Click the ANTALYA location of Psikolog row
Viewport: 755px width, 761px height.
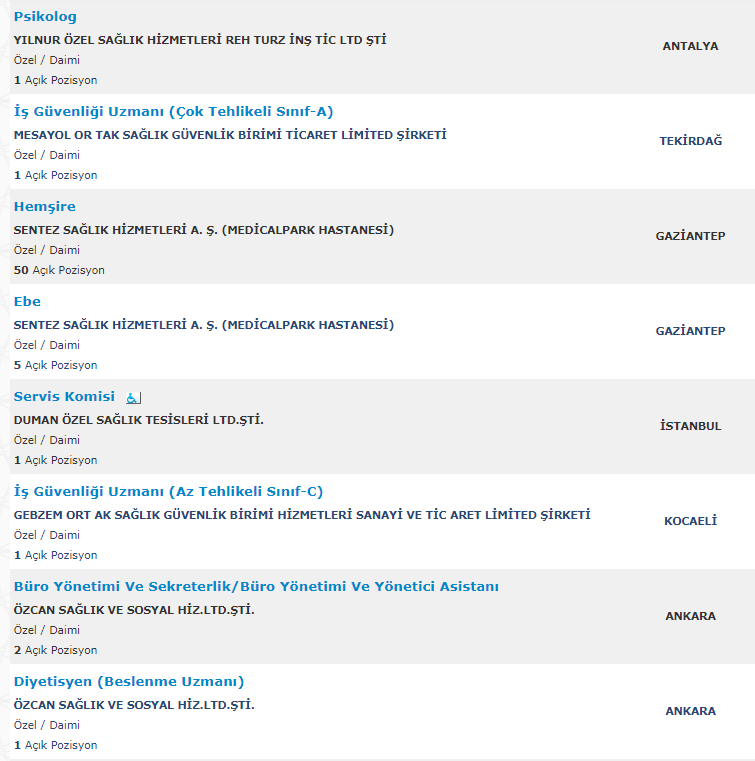pyautogui.click(x=690, y=46)
